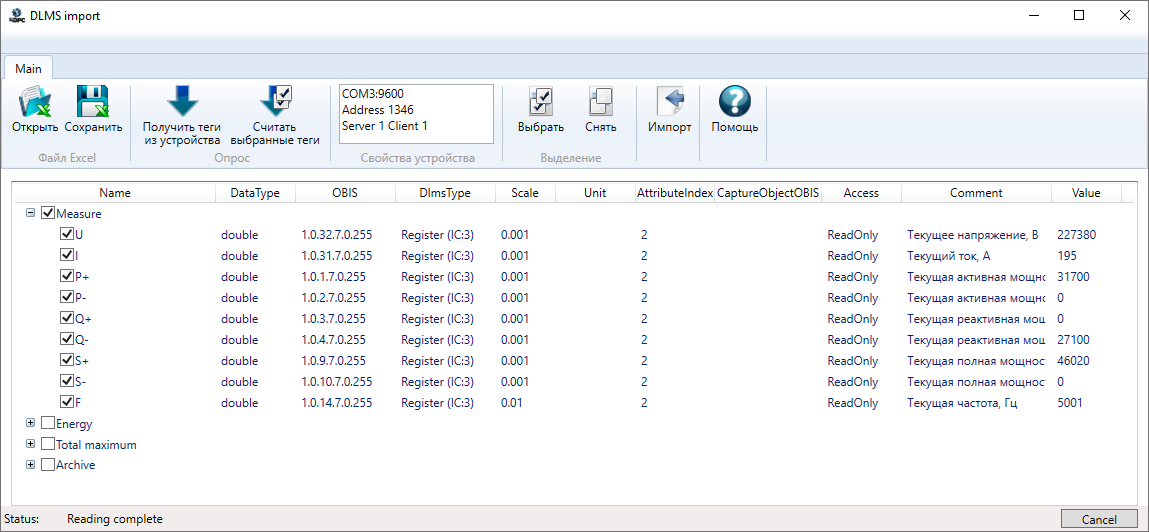Screen dimensions: 1149x532
Task: Click the Value column header
Action: click(1086, 193)
